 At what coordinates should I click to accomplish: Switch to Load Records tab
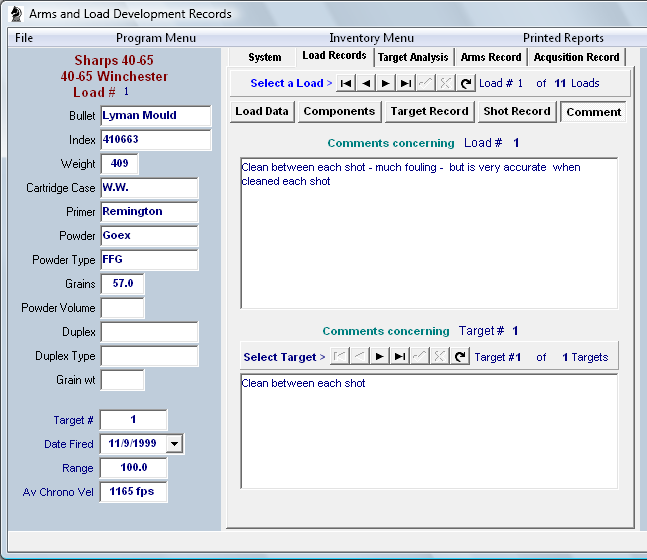(x=334, y=56)
